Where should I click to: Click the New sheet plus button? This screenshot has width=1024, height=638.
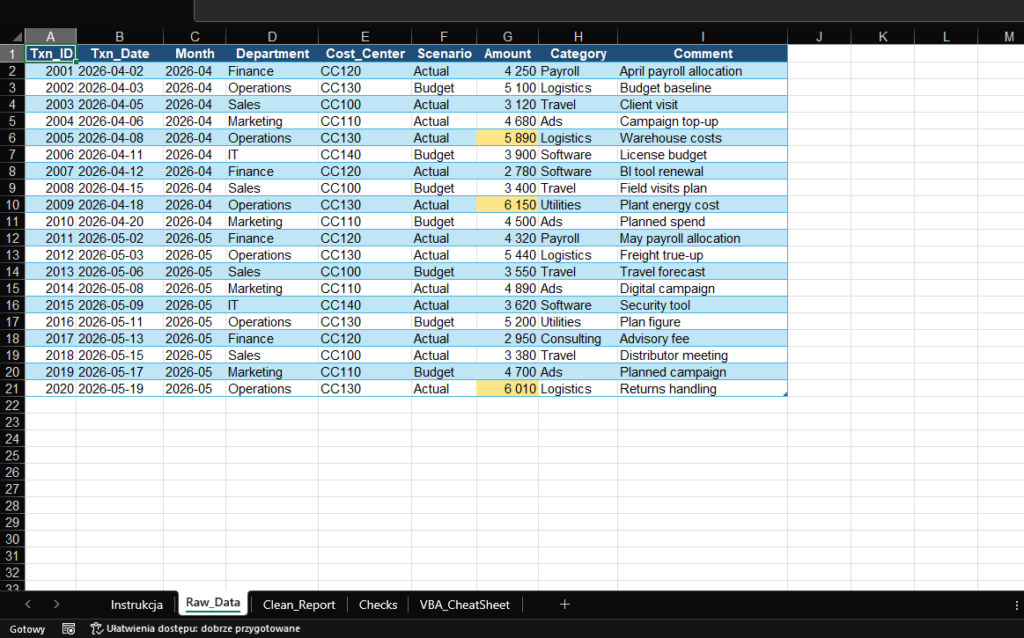(x=565, y=604)
